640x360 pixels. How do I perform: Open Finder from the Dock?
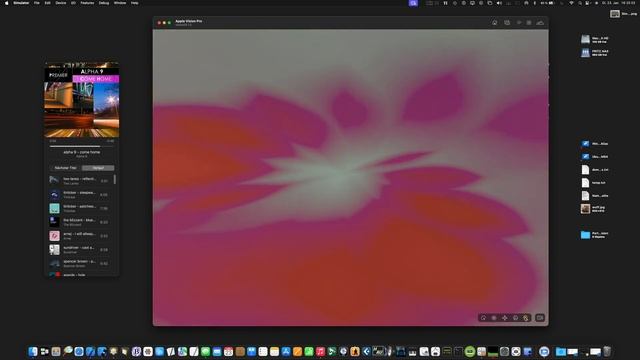(x=33, y=351)
